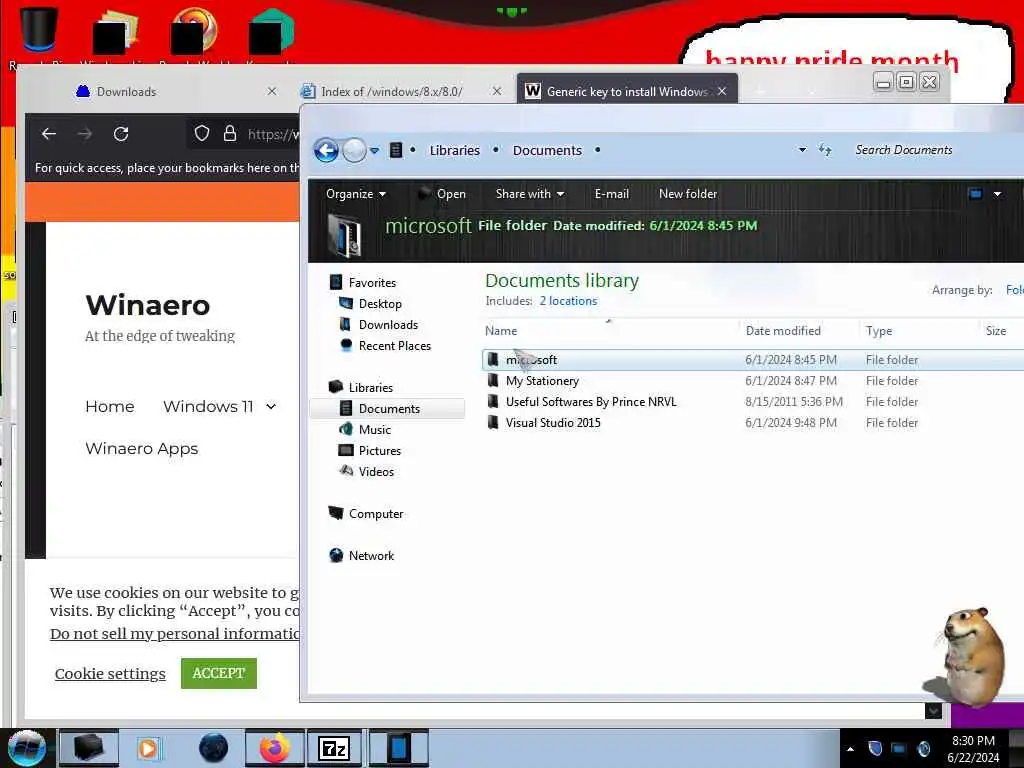Open the address bar history dropdown arrow
The image size is (1024, 768).
click(x=802, y=150)
